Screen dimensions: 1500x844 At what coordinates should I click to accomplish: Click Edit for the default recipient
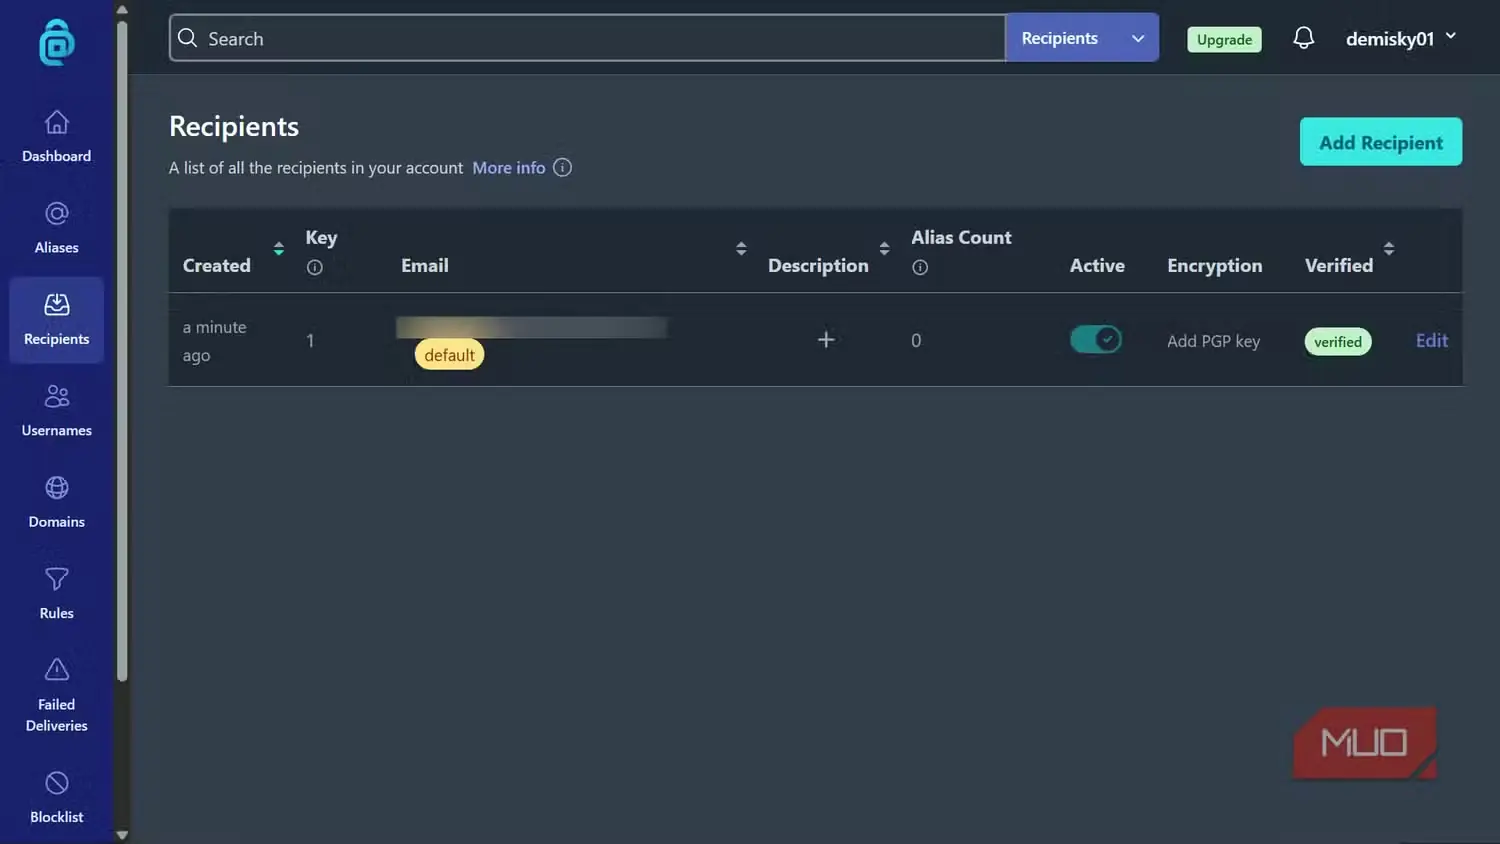point(1432,340)
